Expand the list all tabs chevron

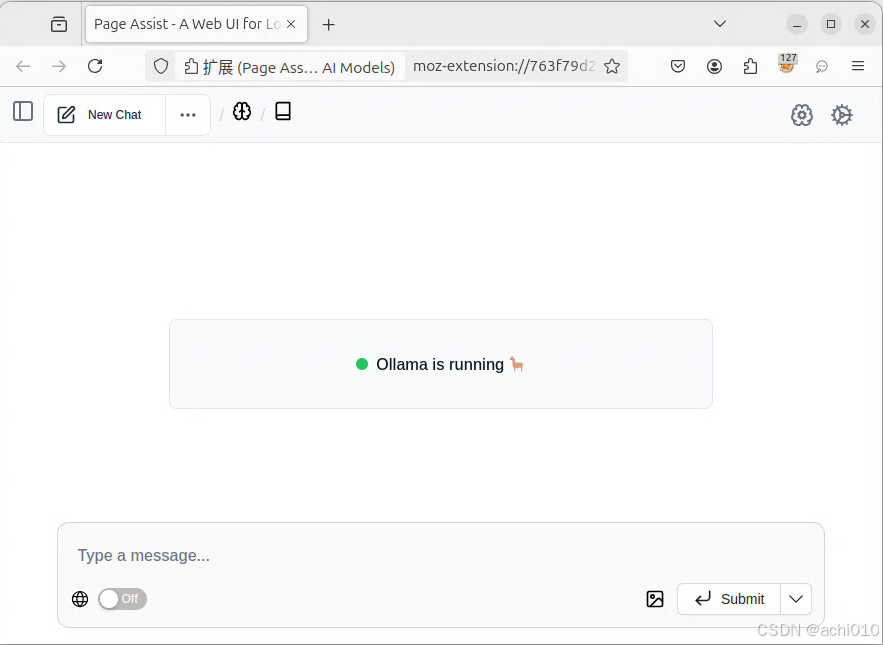(720, 24)
